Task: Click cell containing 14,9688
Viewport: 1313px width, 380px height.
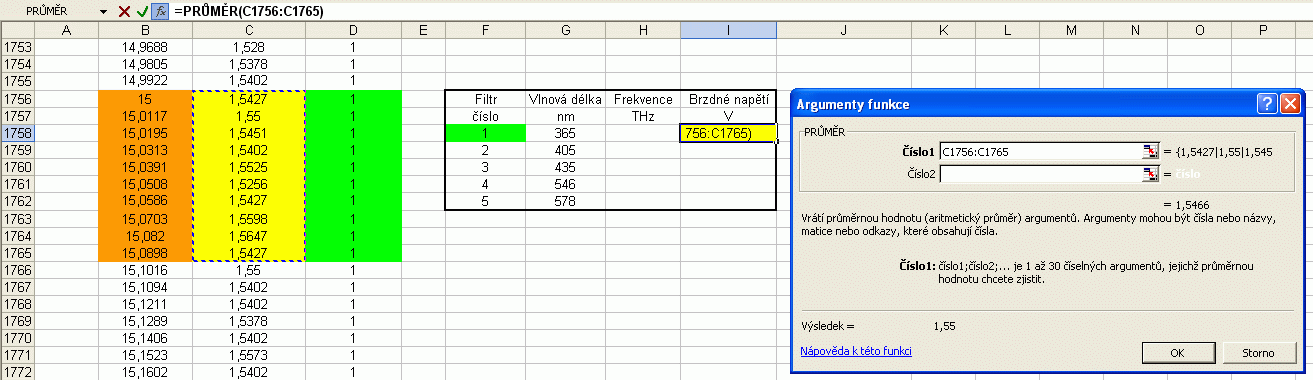Action: [x=145, y=47]
